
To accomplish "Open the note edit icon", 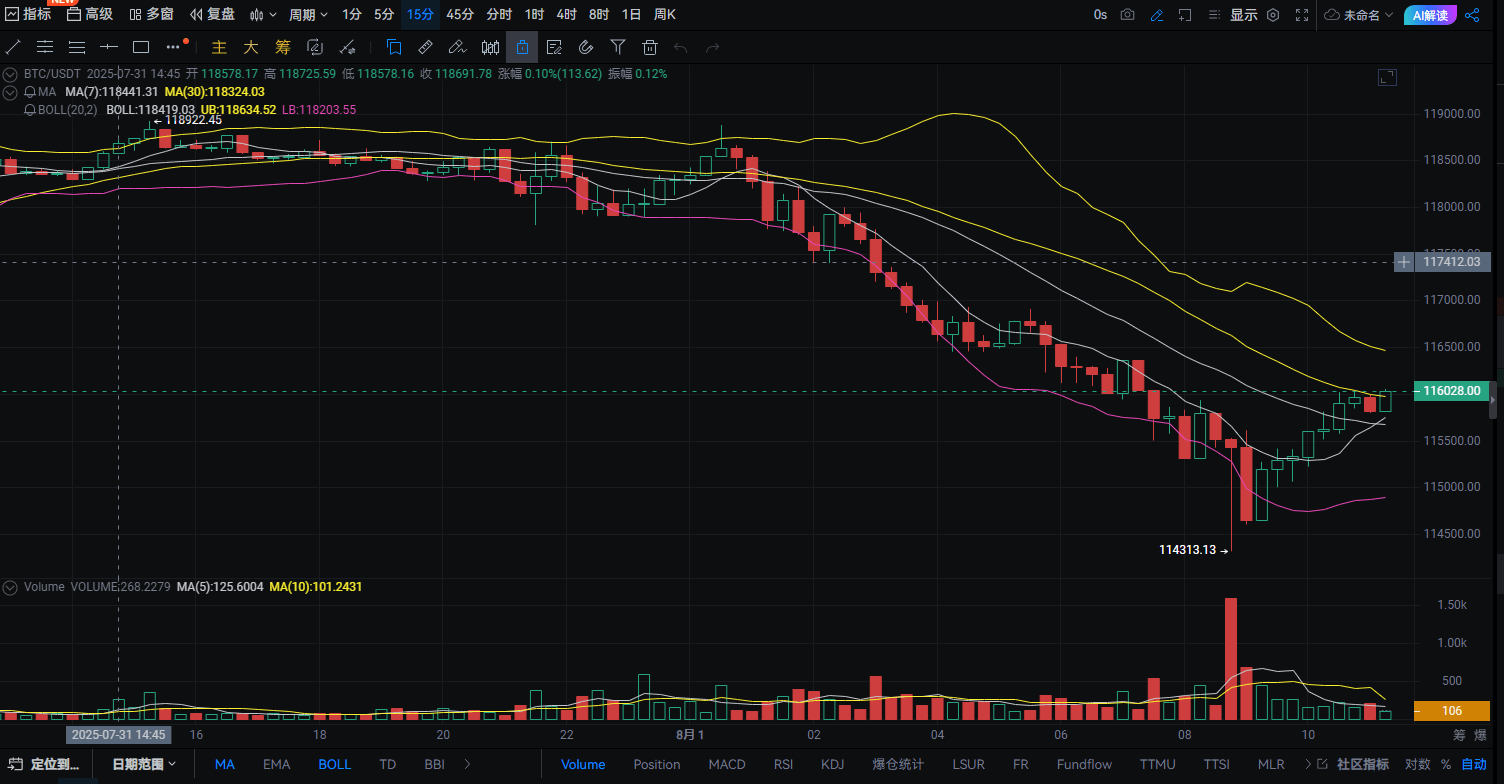I will [x=554, y=47].
